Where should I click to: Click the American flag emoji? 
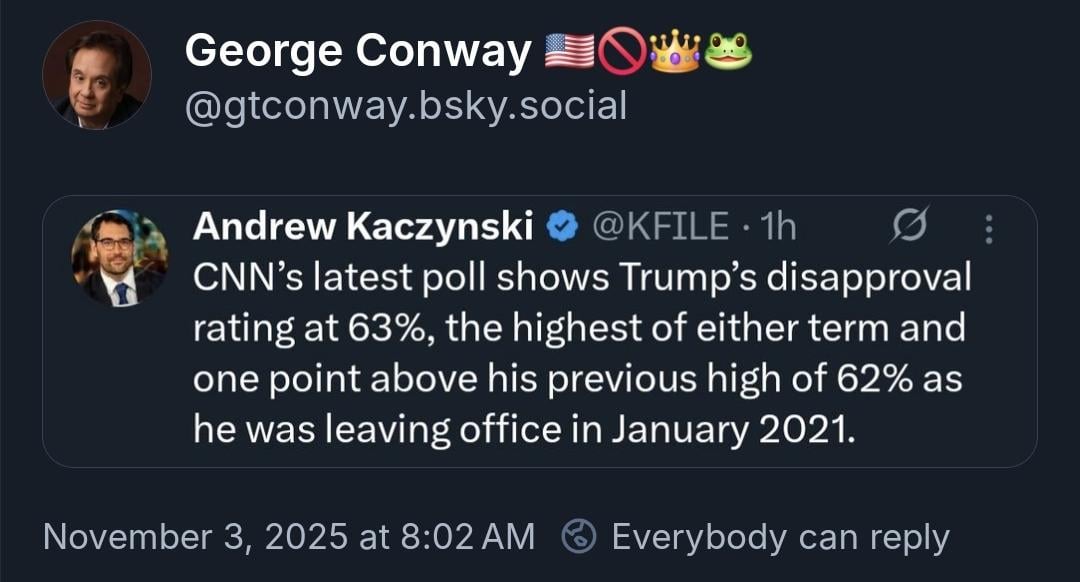tap(570, 52)
